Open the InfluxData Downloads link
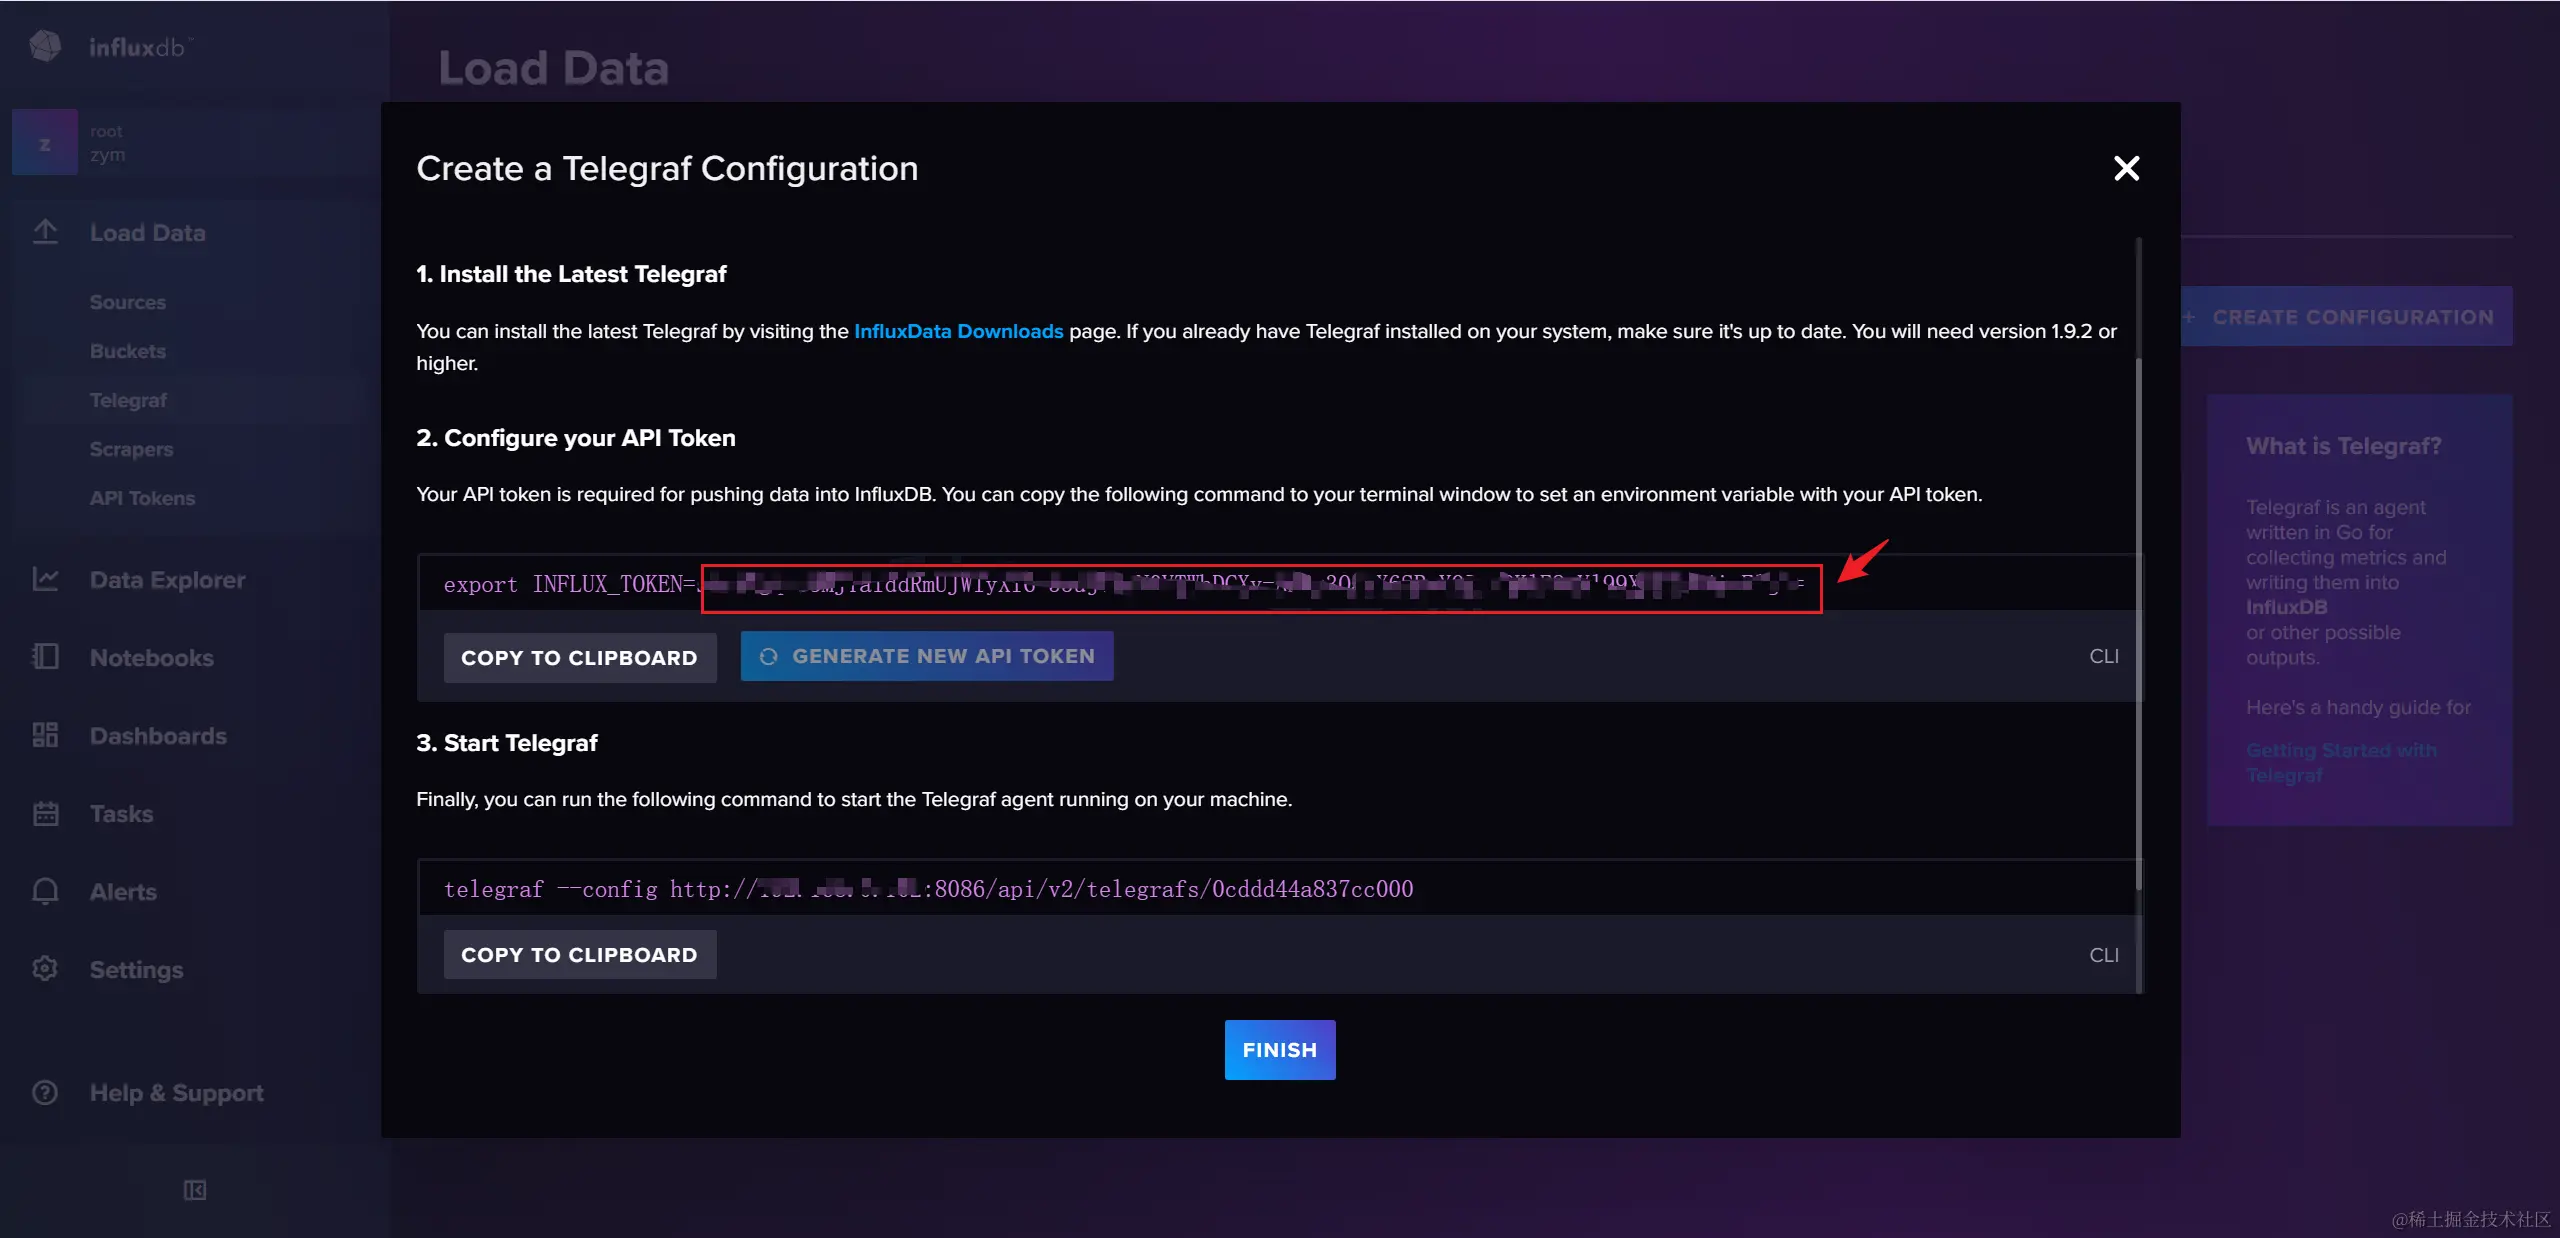The image size is (2560, 1238). tap(958, 331)
